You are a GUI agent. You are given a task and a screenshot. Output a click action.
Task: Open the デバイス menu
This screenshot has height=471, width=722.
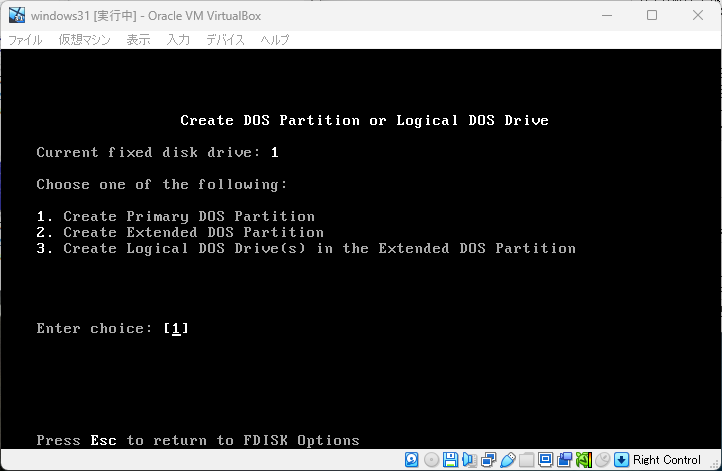click(x=225, y=40)
